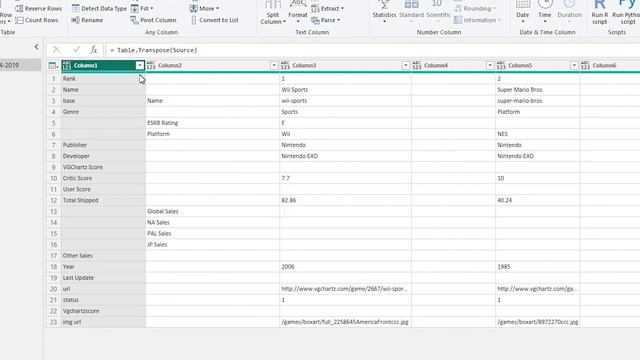This screenshot has width=640, height=360.
Task: Open the Date column dropdown
Action: [x=522, y=12]
